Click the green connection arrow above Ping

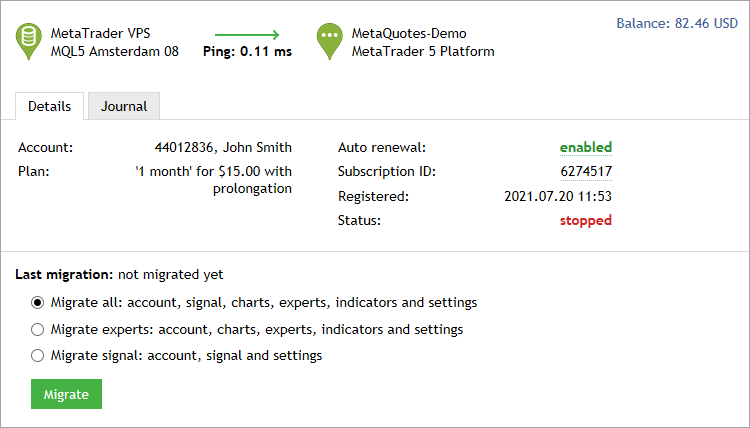pyautogui.click(x=247, y=34)
